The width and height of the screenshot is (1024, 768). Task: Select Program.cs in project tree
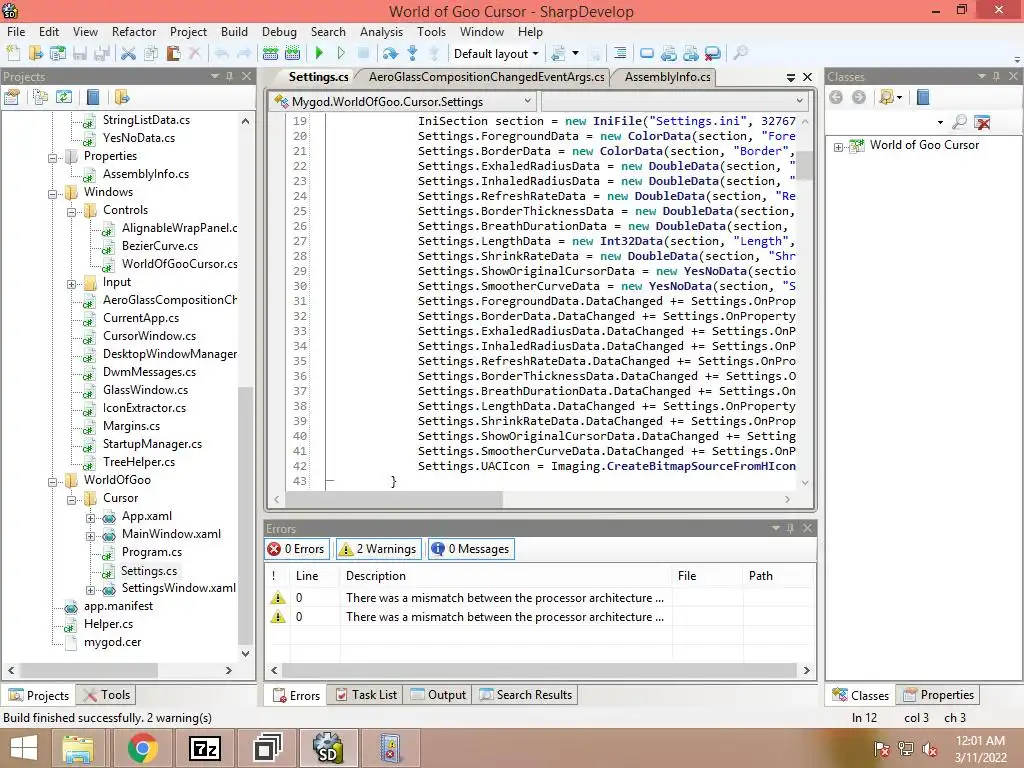coord(152,552)
